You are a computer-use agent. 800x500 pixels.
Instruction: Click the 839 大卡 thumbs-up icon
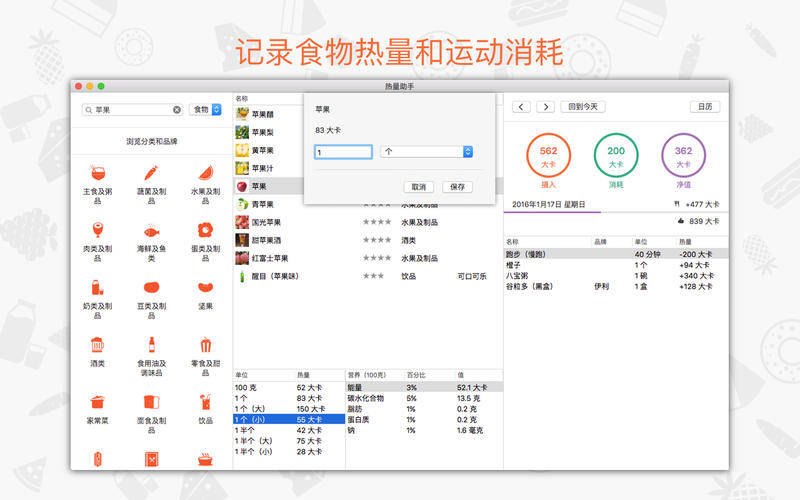pyautogui.click(x=681, y=221)
